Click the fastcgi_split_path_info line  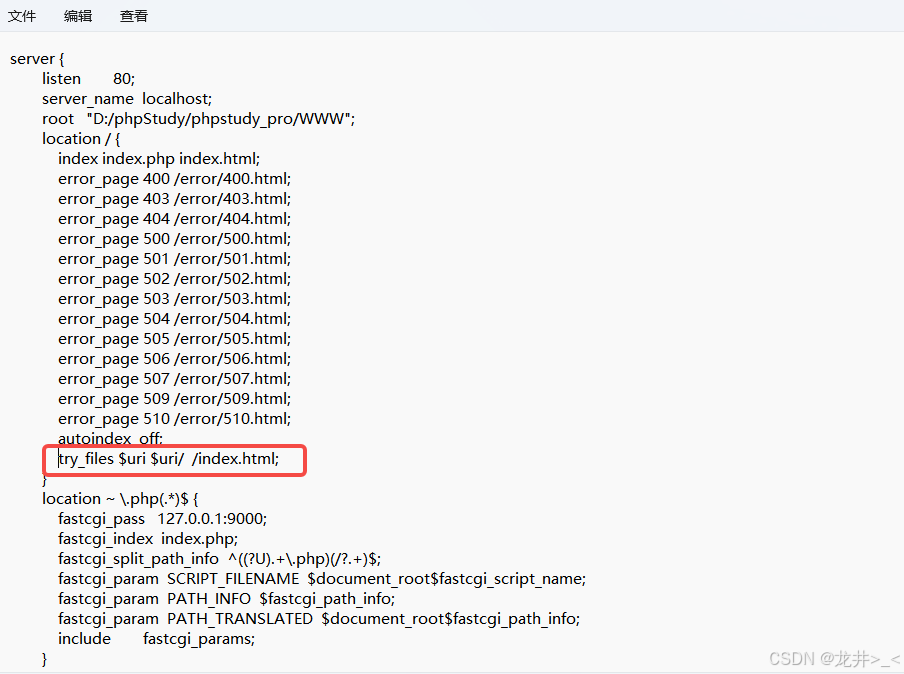coord(219,559)
